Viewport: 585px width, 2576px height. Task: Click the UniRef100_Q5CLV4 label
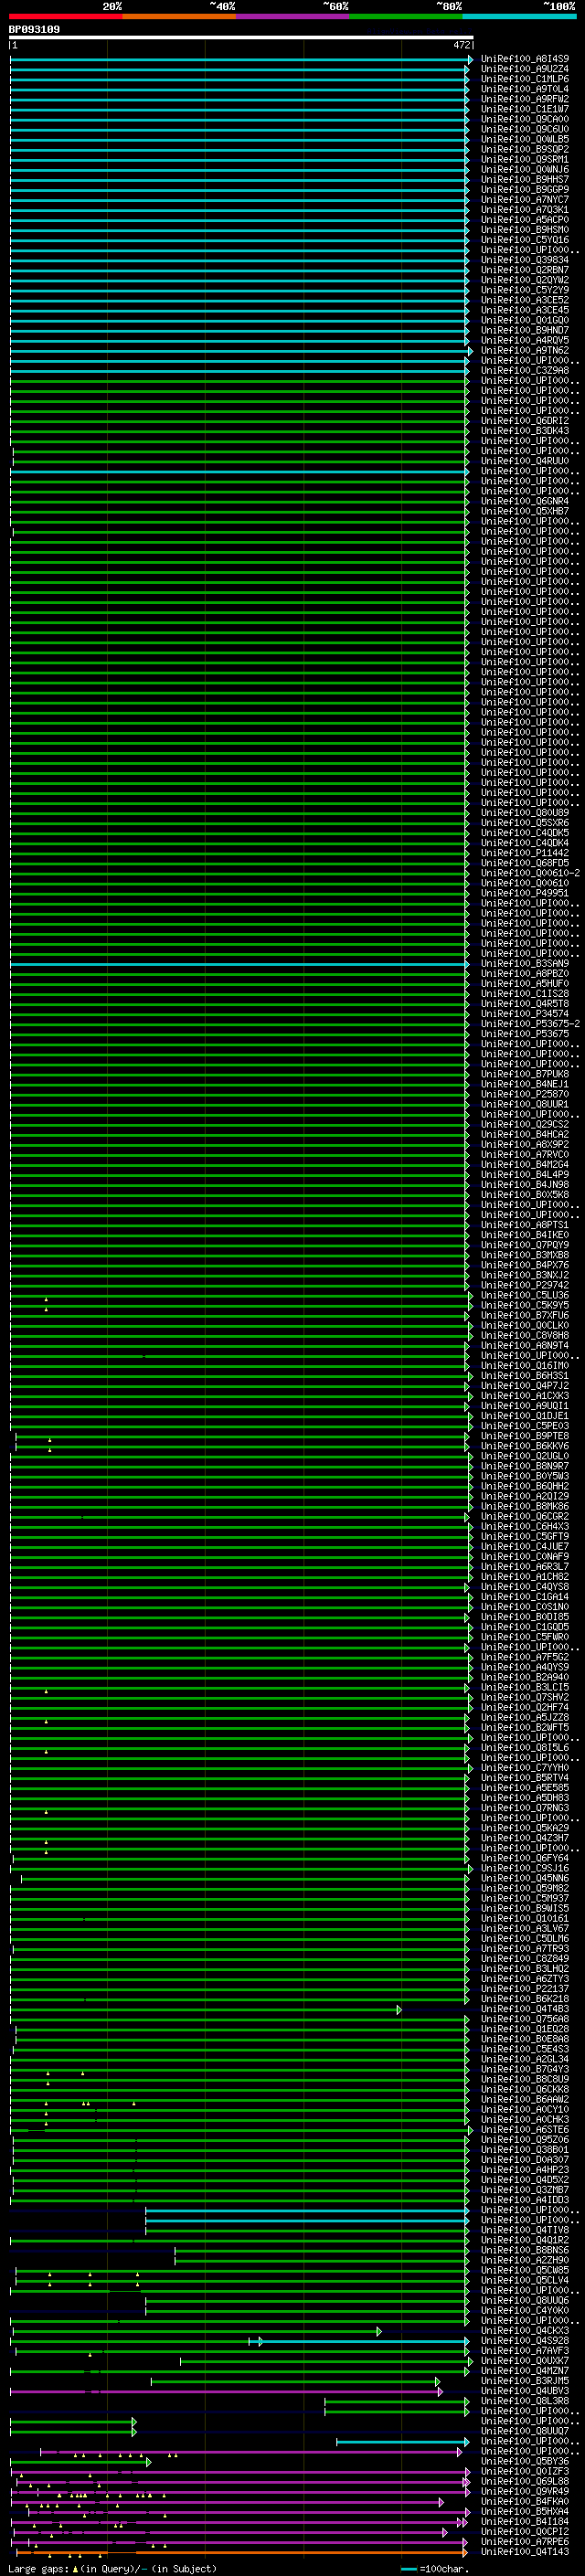tap(525, 2280)
